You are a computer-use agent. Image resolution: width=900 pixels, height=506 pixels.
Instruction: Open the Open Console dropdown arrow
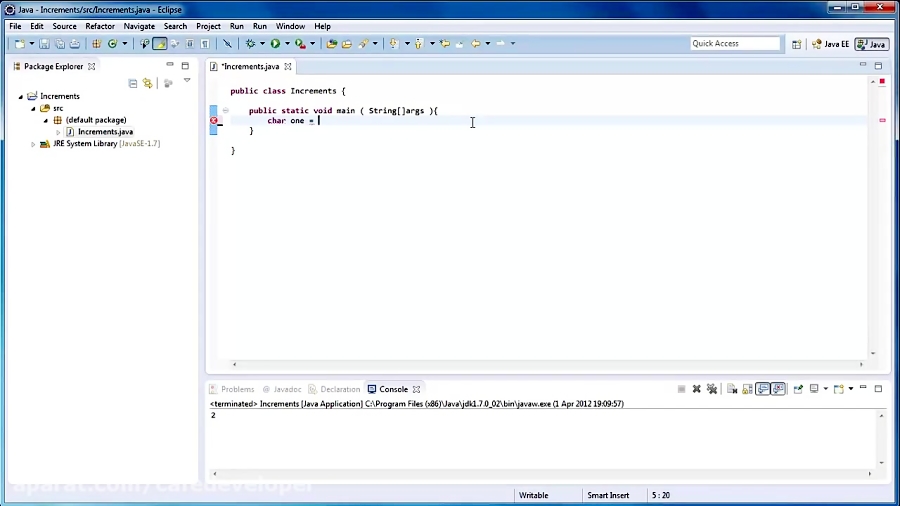(x=851, y=389)
